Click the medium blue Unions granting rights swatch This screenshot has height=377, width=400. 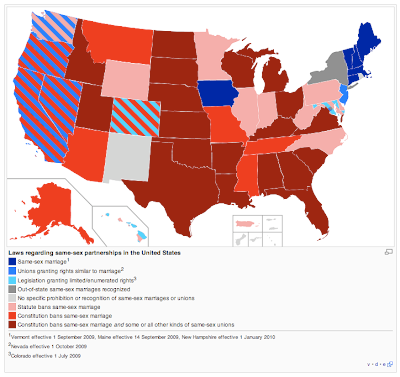pos(12,271)
